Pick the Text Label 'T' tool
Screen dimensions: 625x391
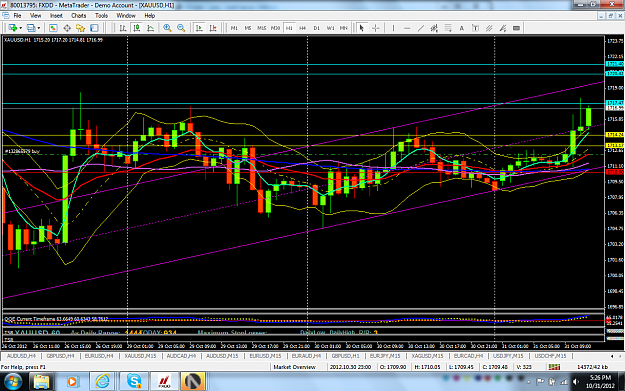(475, 28)
